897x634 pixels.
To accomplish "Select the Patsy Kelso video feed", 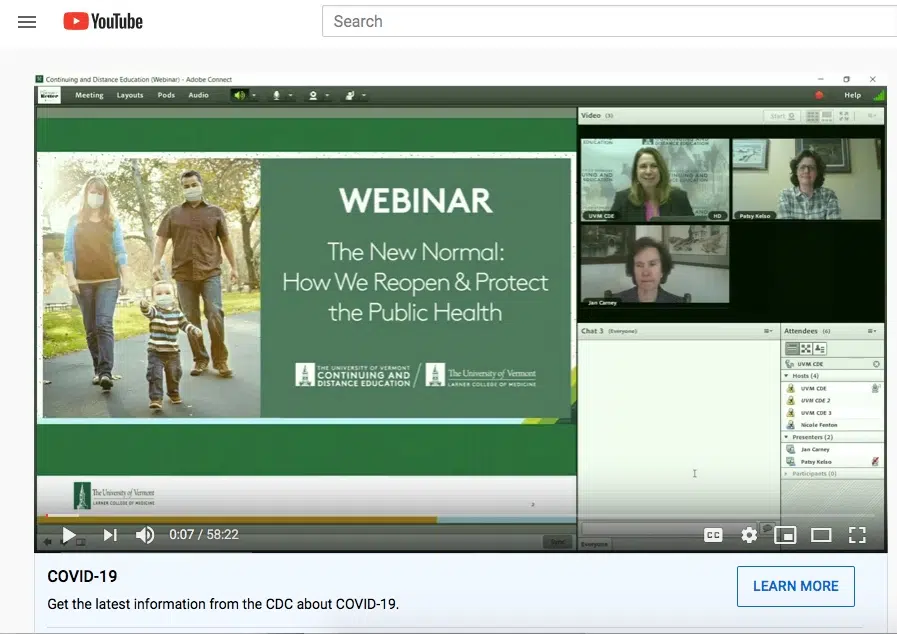I will click(807, 179).
